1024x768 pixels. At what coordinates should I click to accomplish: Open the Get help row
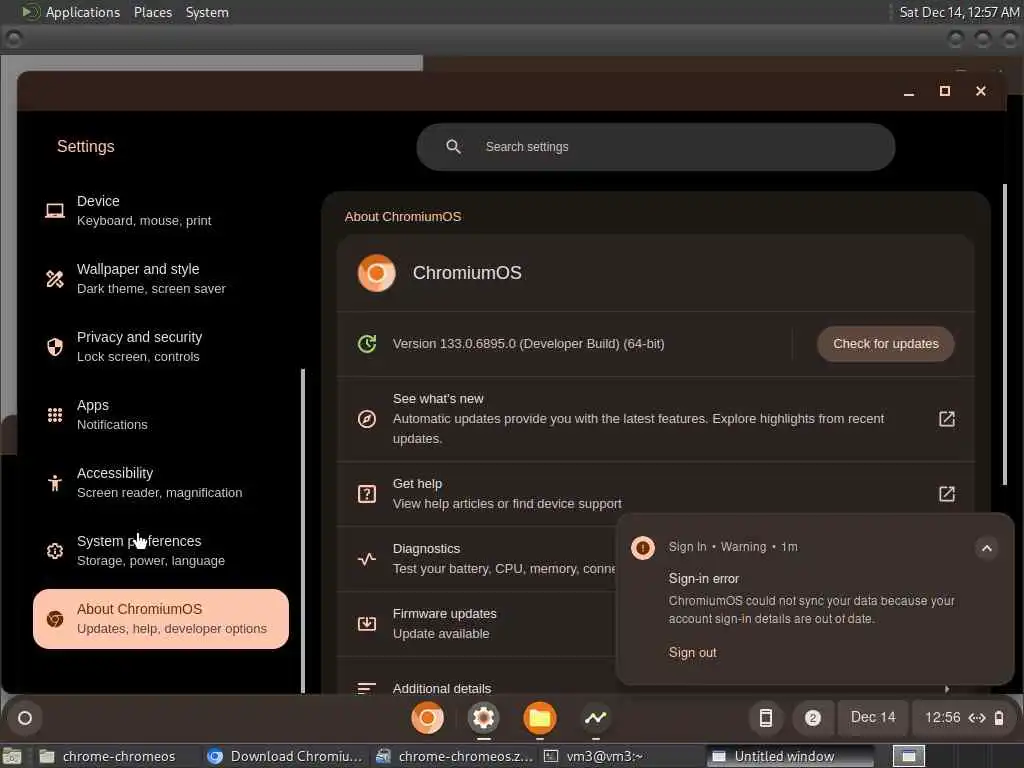656,494
